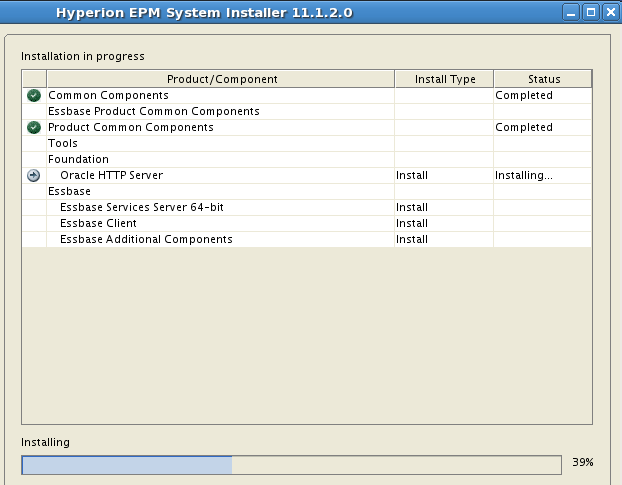Viewport: 622px width, 485px height.
Task: Click the green checkmark beside Common Components
Action: (x=34, y=96)
